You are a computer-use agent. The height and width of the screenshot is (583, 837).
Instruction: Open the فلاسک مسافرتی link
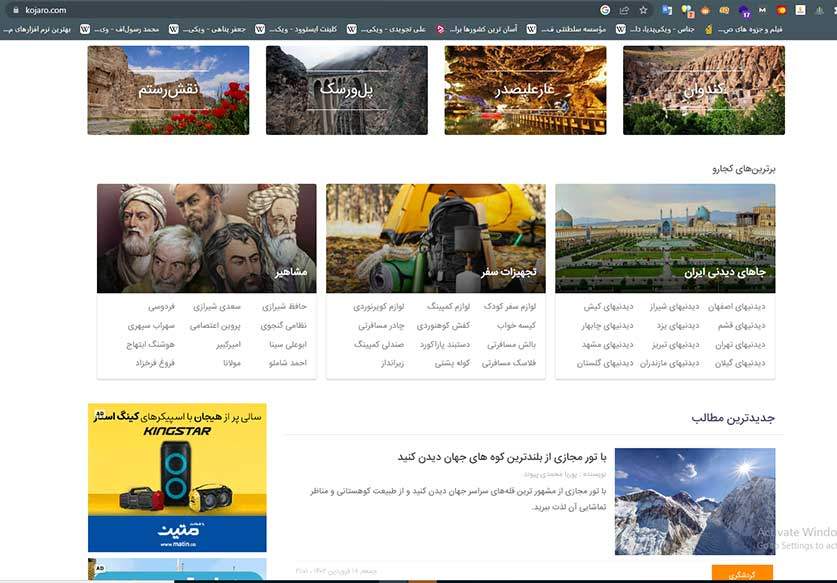(509, 363)
